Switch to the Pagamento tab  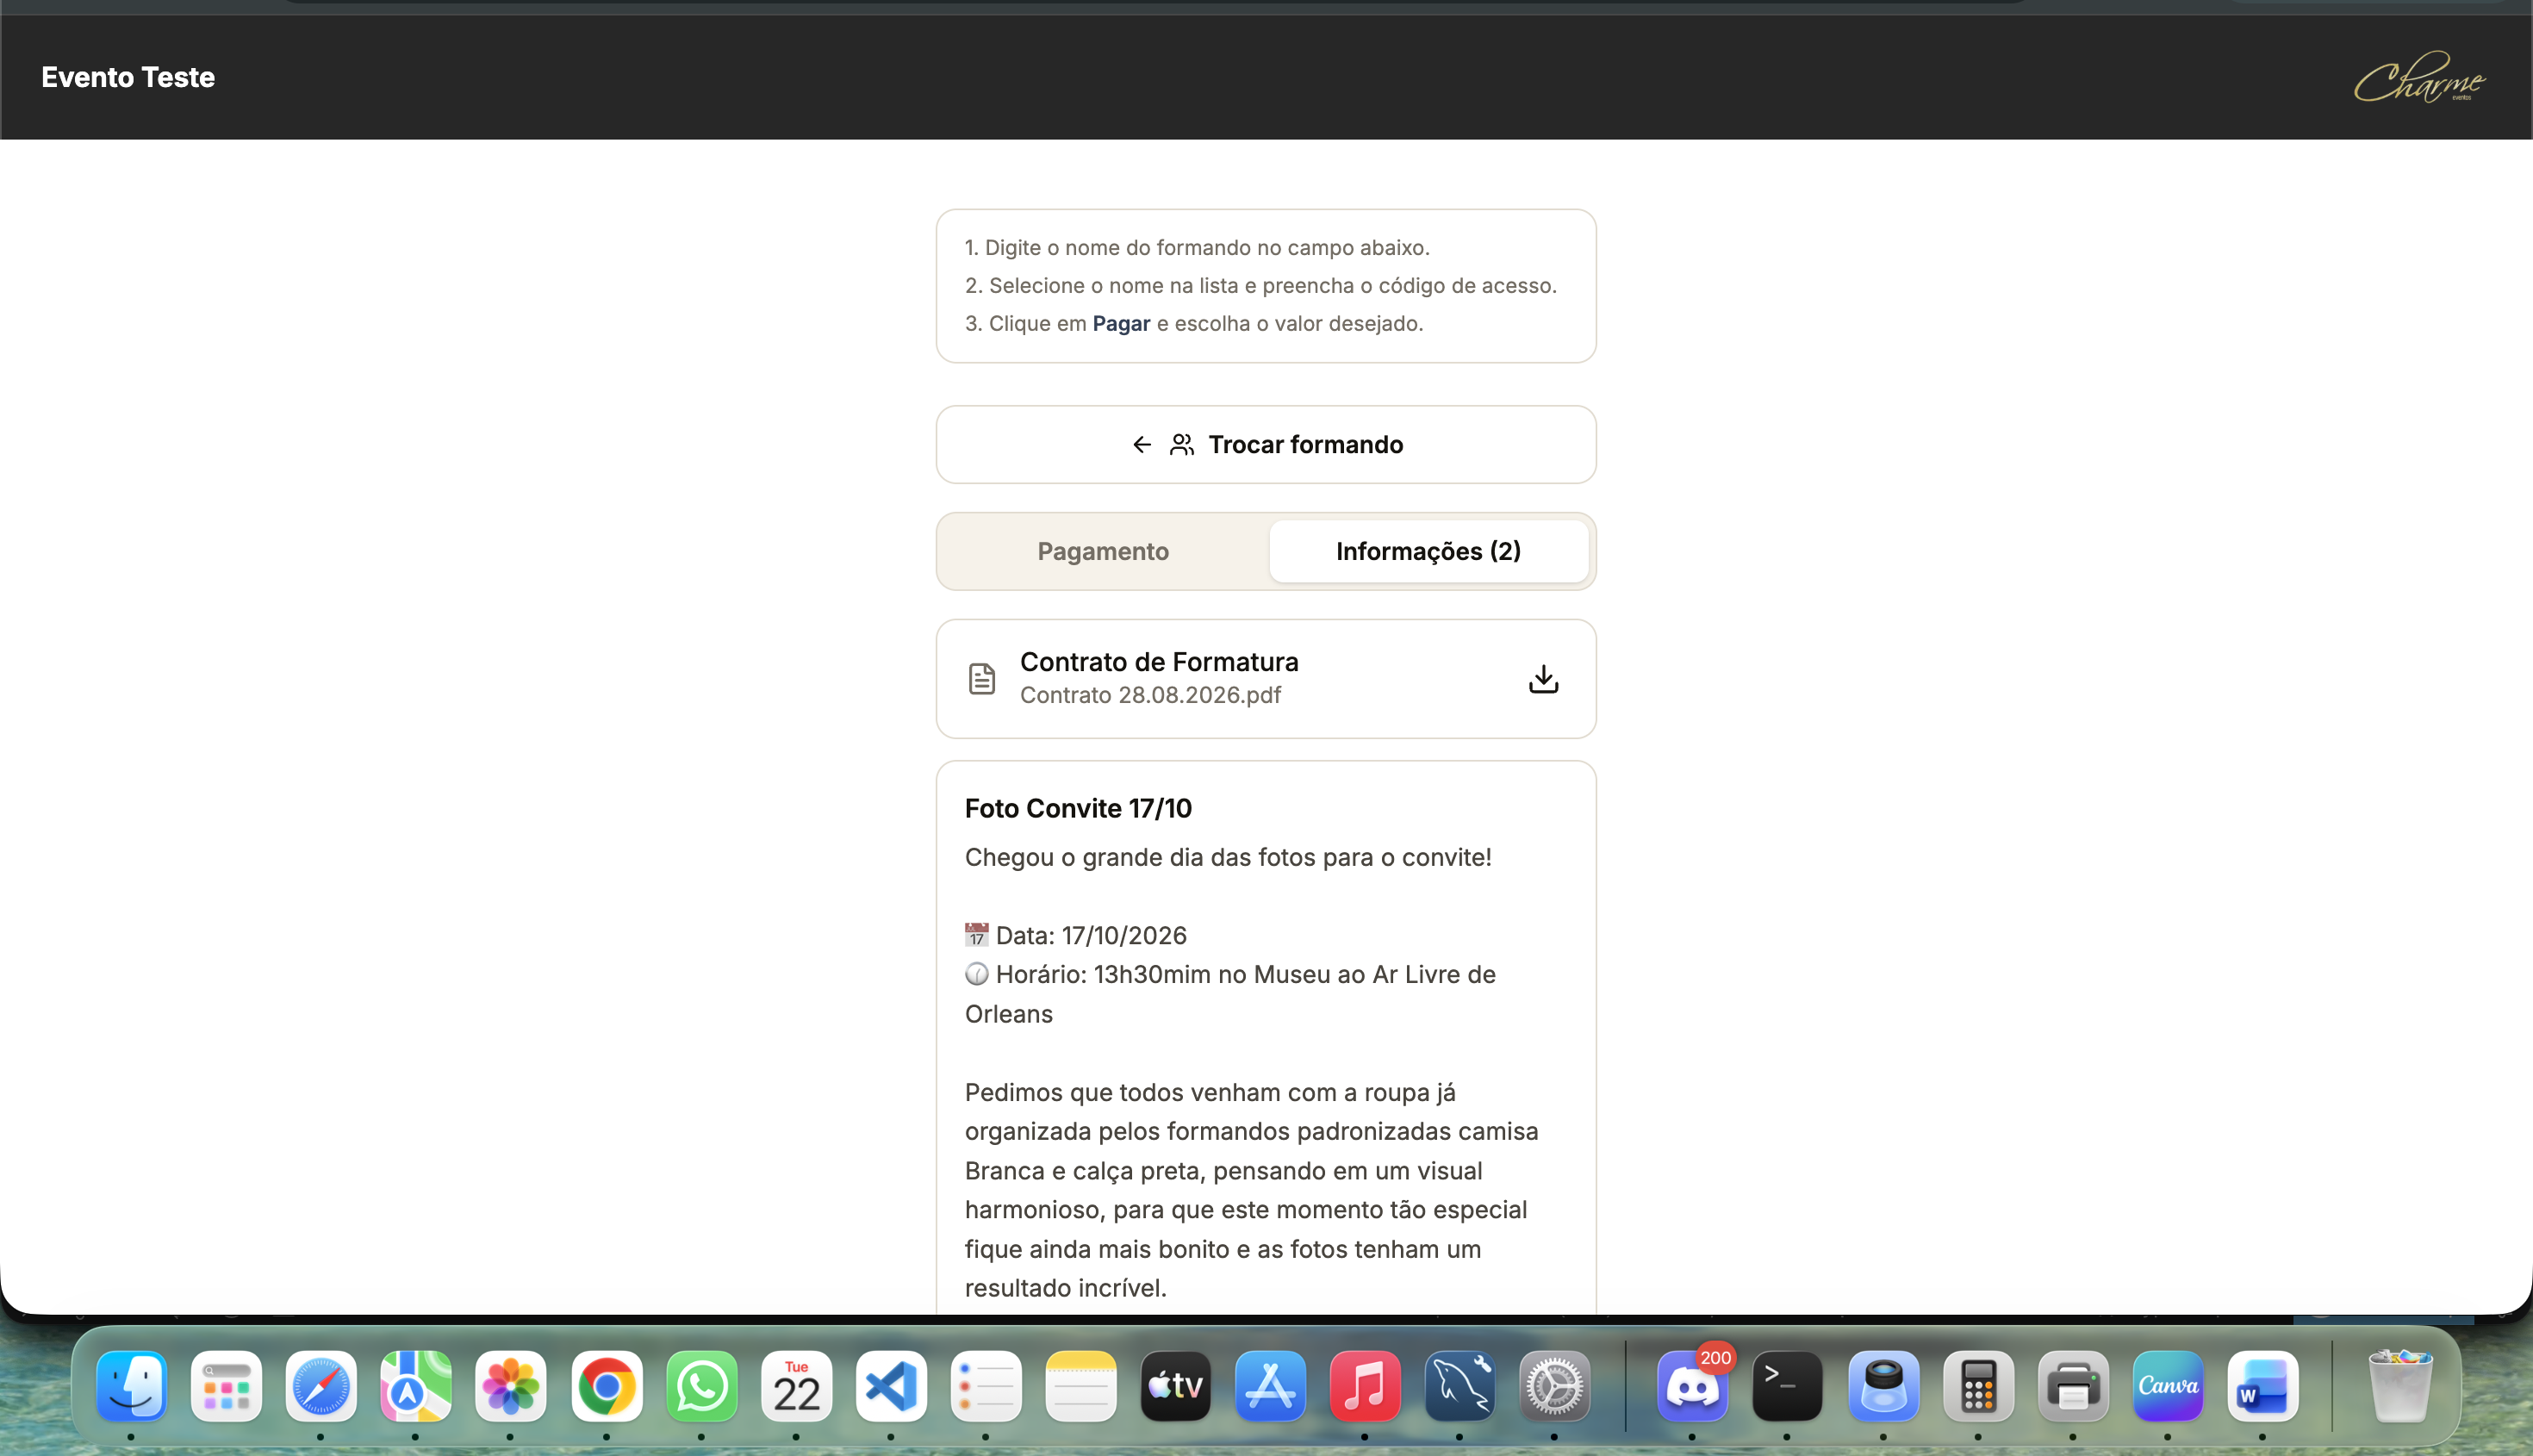point(1103,551)
